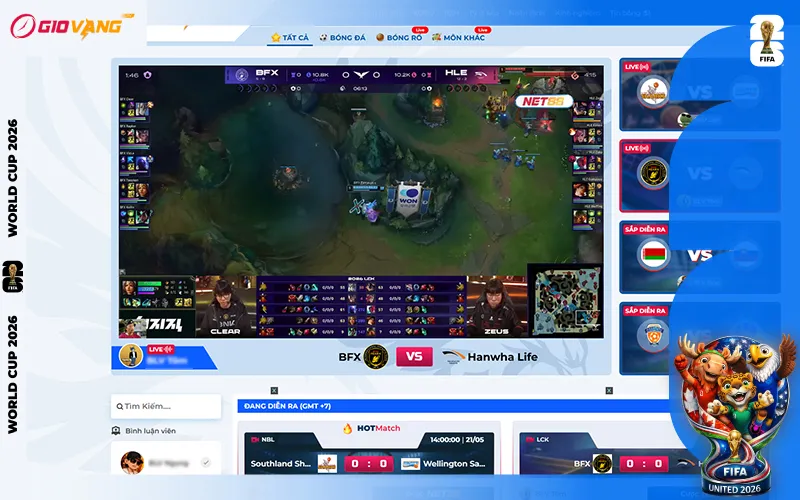Click the red VS badge under the video
Screen dimensions: 800x500
(x=414, y=357)
